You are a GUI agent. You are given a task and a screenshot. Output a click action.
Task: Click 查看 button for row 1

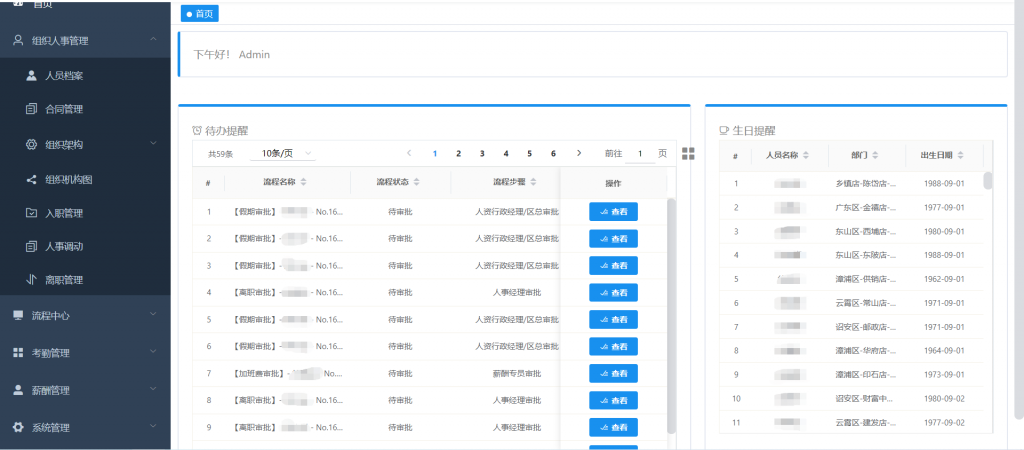pos(613,211)
